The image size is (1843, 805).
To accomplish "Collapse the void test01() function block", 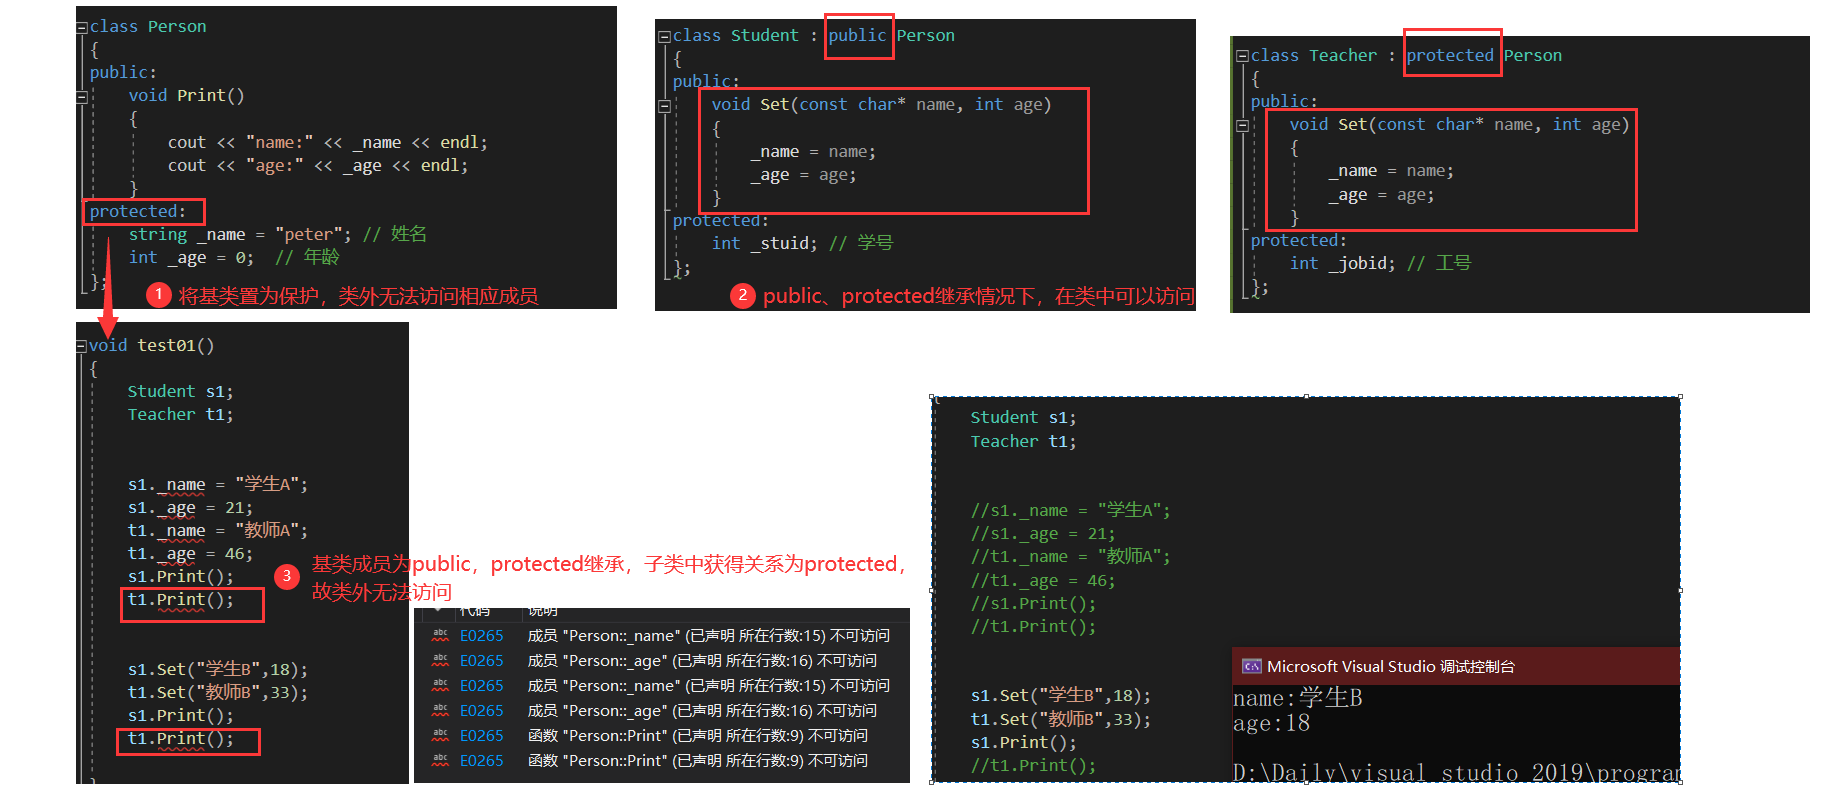I will 82,346.
